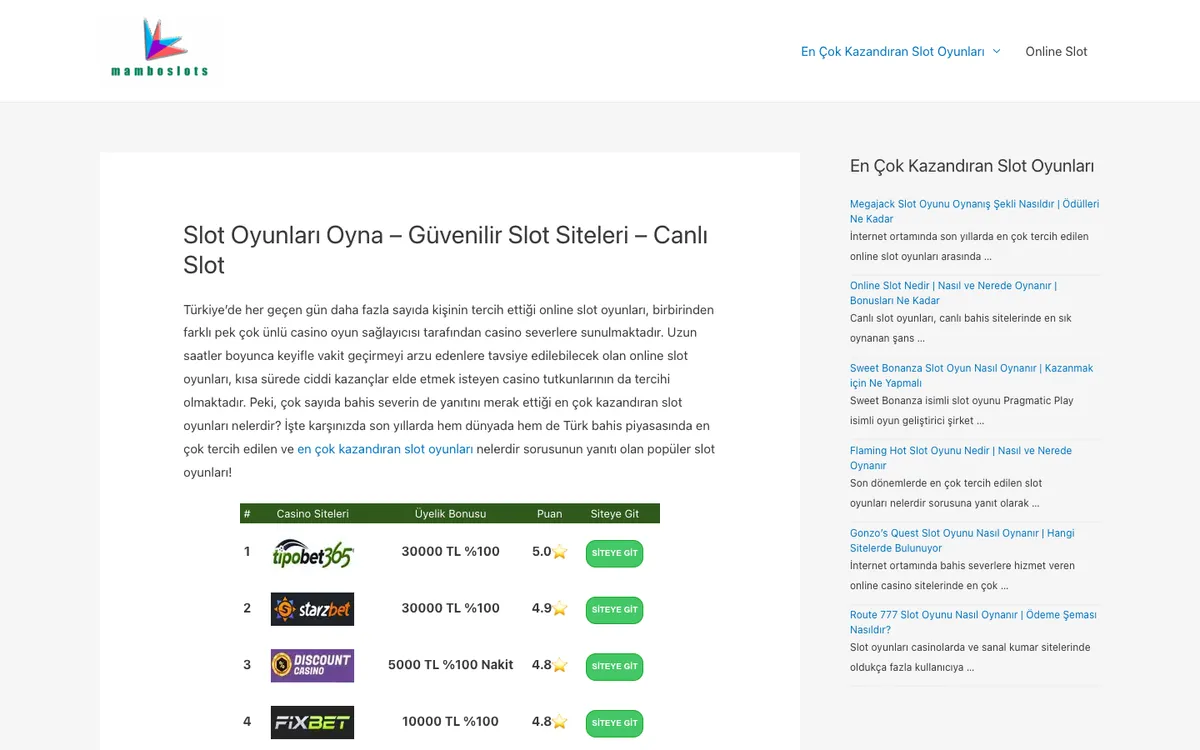Click the FIXBET casino logo
This screenshot has width=1200, height=750.
click(x=312, y=722)
